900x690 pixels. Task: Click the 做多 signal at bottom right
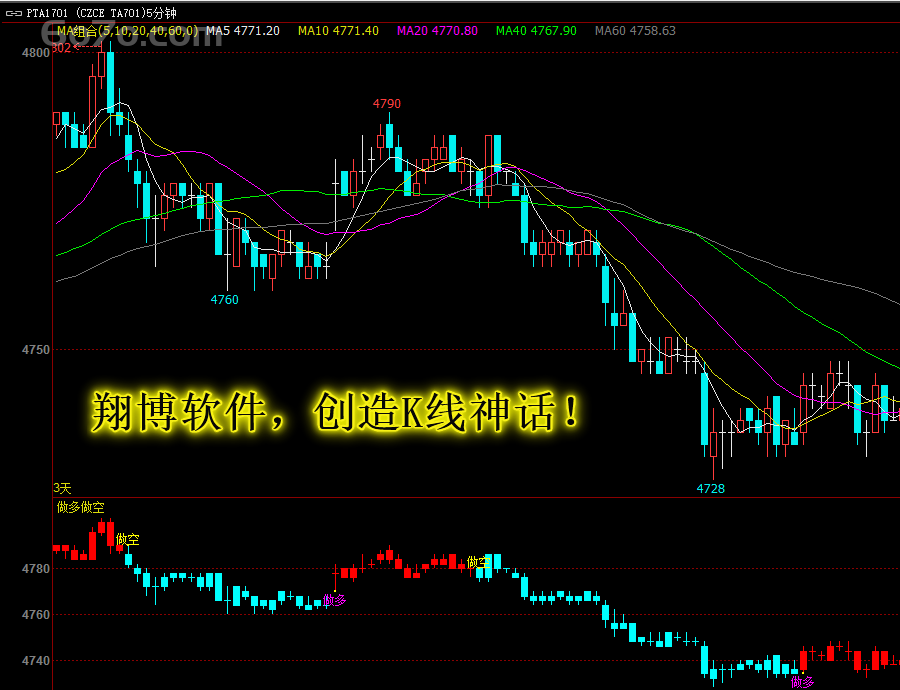pos(802,682)
